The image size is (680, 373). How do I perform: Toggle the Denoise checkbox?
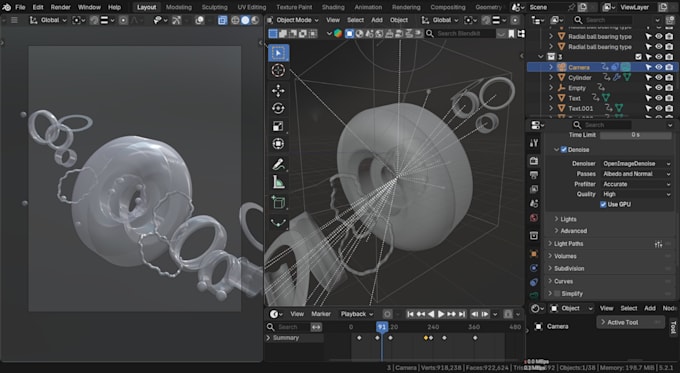pos(564,150)
